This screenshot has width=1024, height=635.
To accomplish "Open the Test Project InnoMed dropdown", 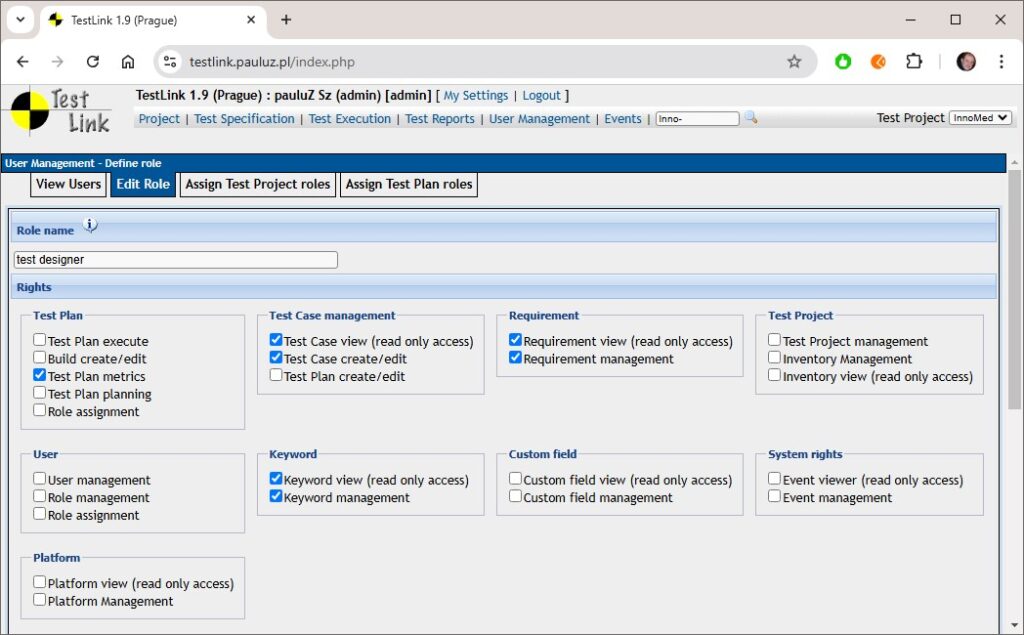I will [980, 118].
